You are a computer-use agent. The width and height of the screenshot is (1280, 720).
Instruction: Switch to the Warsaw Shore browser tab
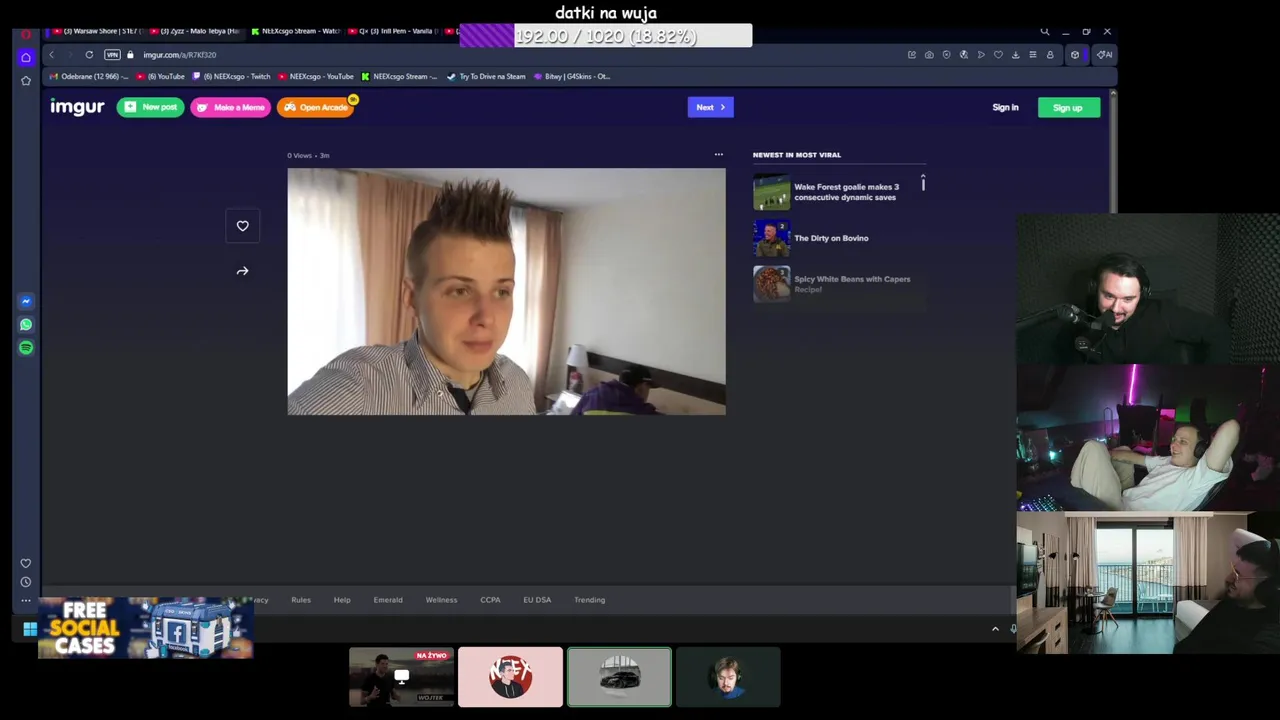pyautogui.click(x=95, y=31)
